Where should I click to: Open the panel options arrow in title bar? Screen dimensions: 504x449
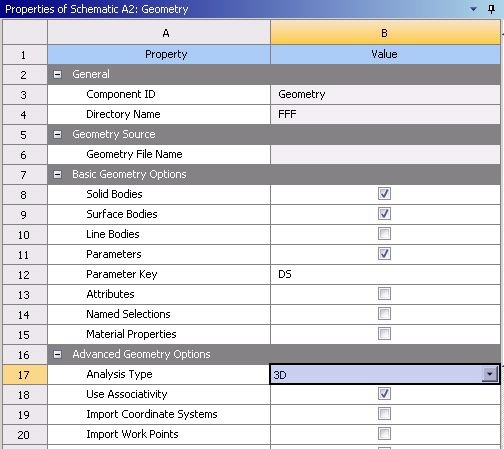point(473,9)
